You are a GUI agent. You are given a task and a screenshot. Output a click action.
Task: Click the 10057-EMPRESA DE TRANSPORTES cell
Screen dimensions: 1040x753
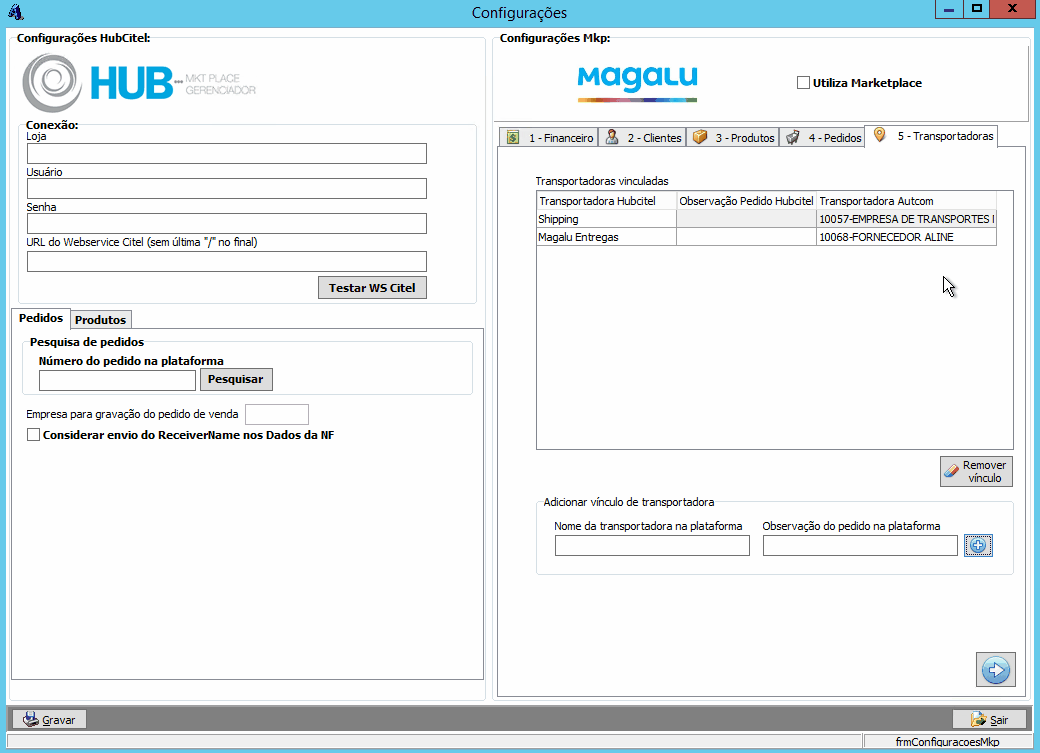coord(906,219)
